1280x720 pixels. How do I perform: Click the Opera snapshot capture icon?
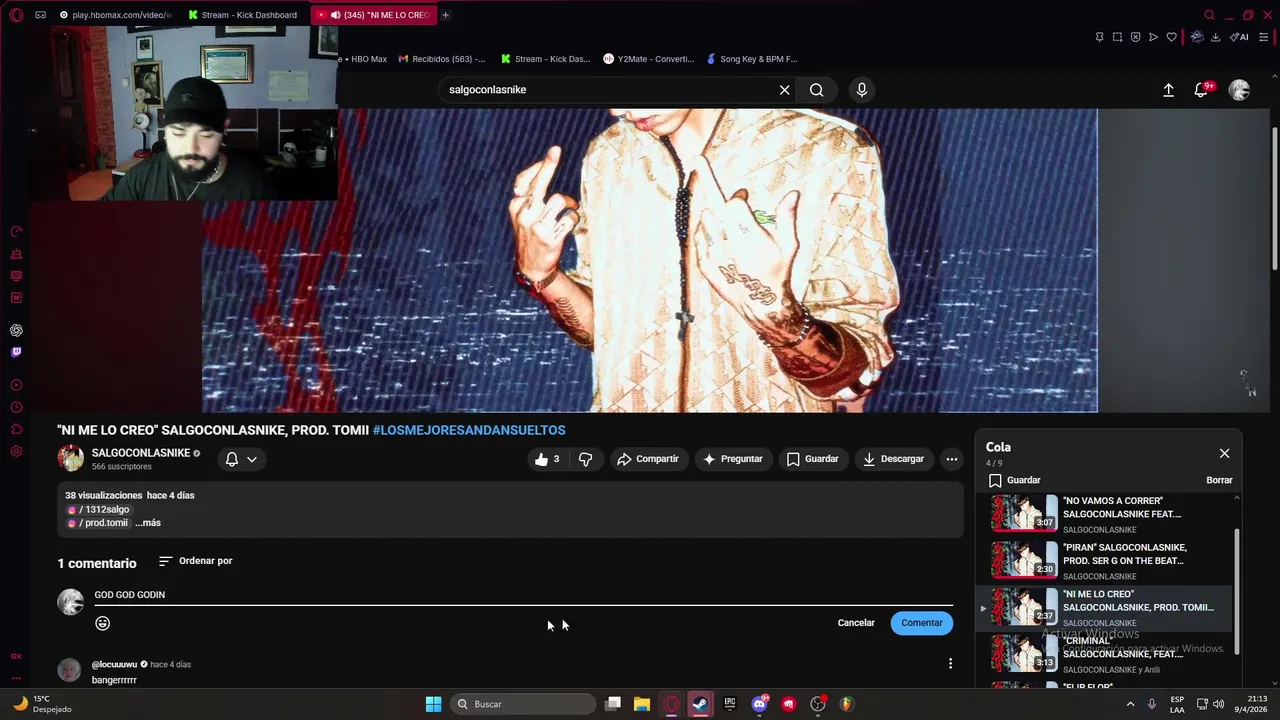coord(1117,37)
